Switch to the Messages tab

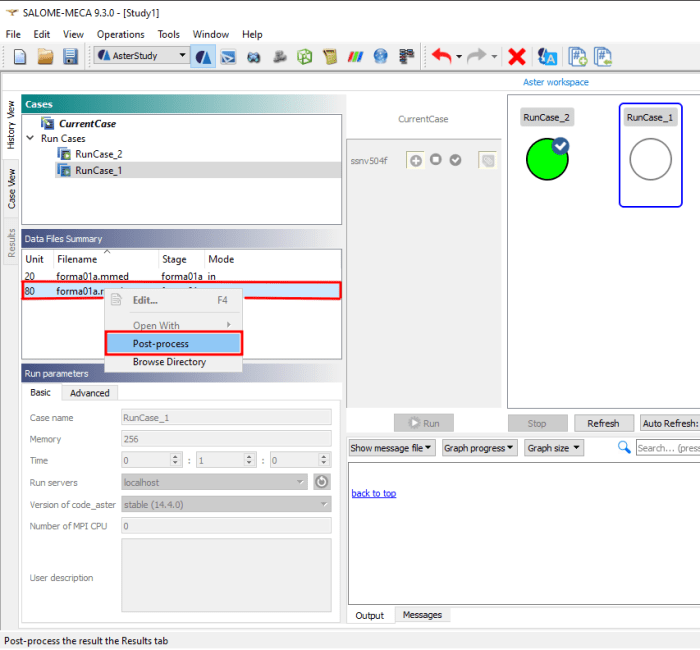(422, 615)
